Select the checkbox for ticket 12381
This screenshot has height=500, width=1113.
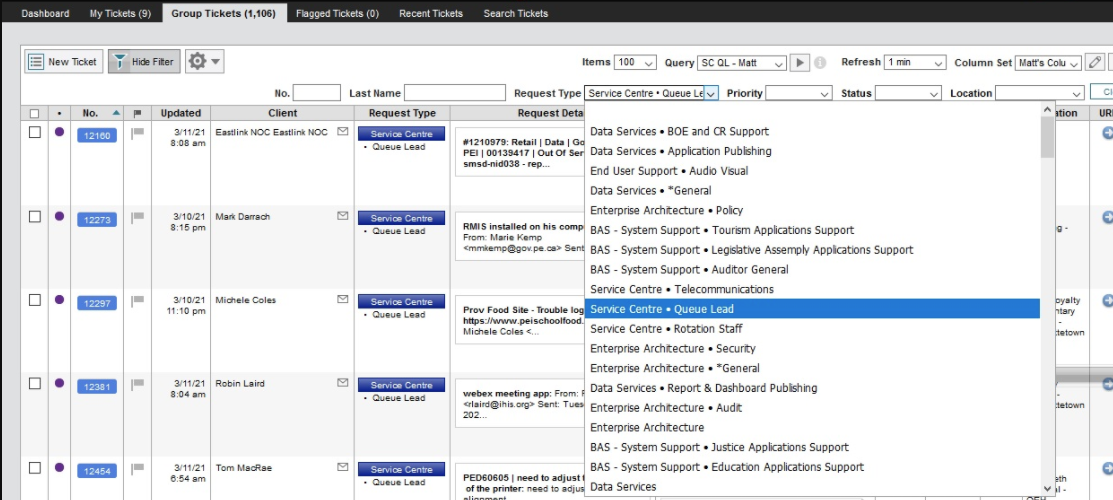[x=35, y=384]
